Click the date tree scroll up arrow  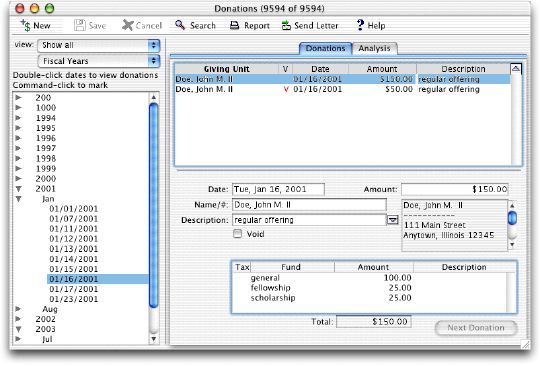click(x=154, y=97)
